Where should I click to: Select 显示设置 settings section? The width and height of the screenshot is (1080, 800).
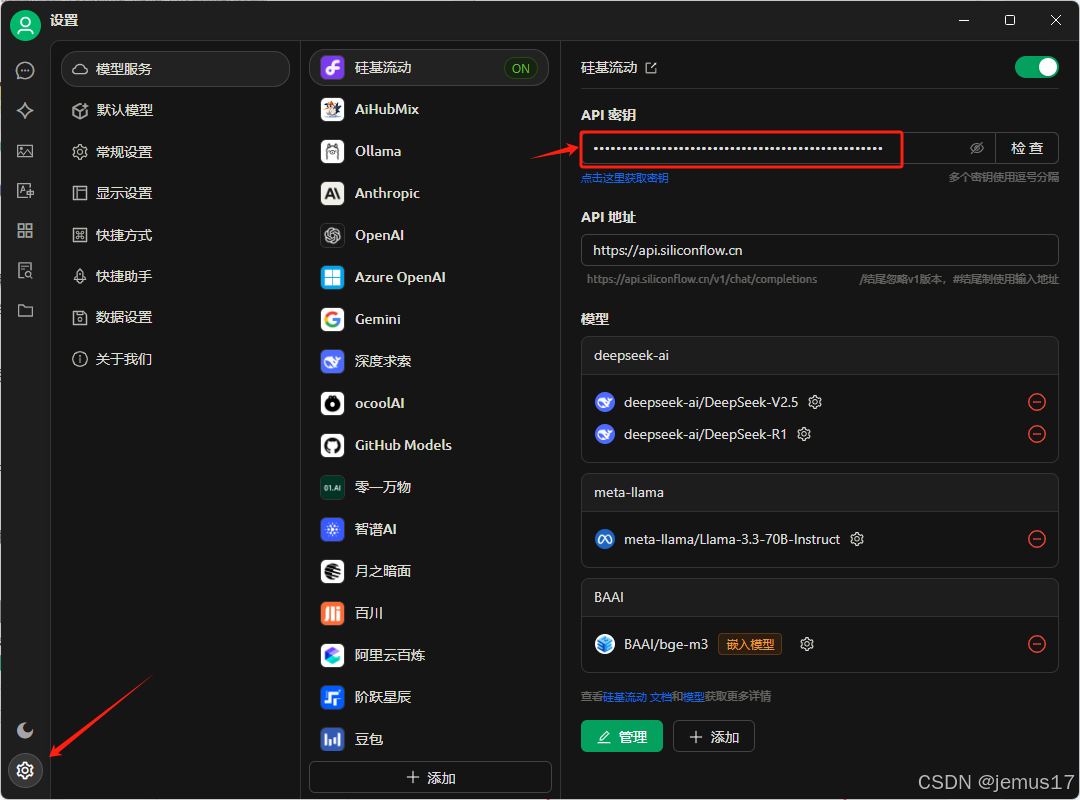(176, 193)
